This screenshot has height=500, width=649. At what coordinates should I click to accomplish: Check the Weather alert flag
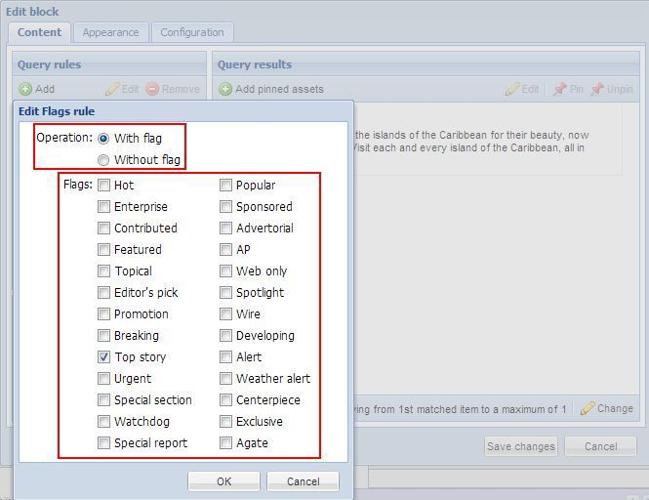click(226, 379)
